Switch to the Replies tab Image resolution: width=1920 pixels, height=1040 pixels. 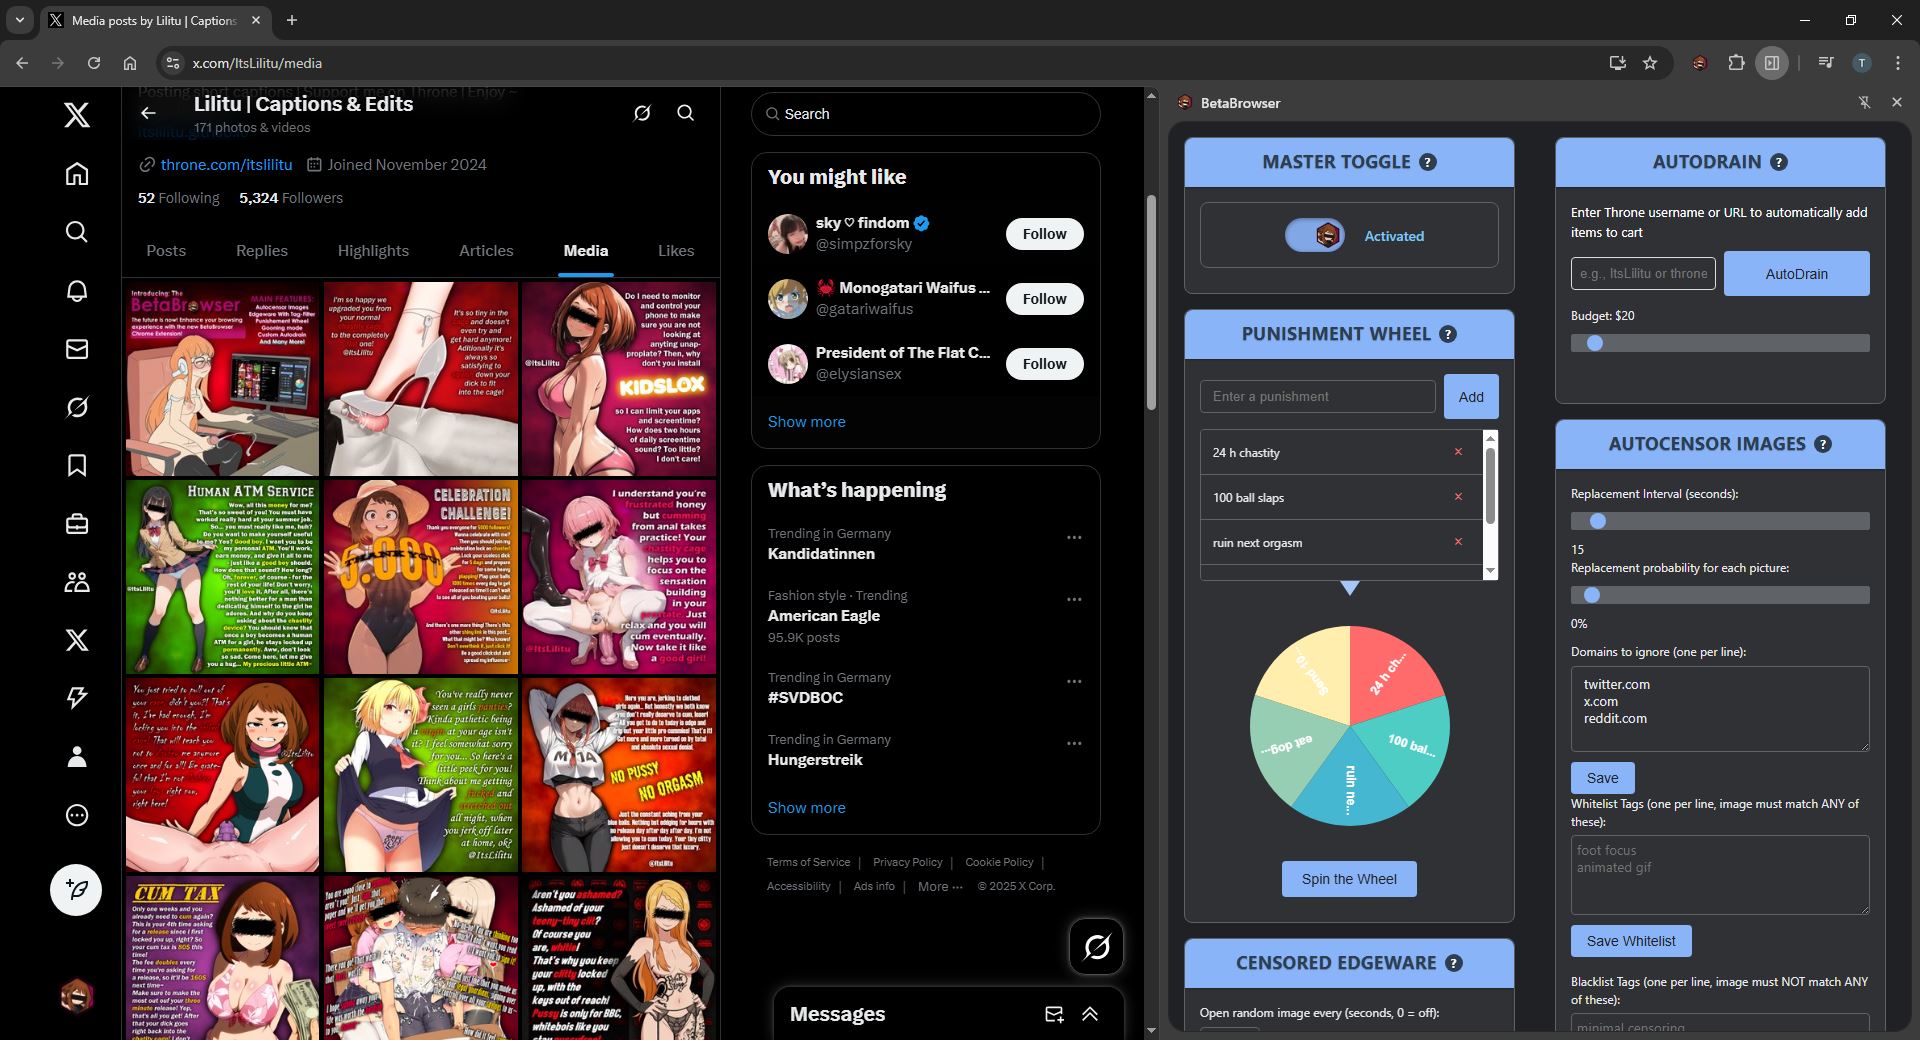(262, 251)
